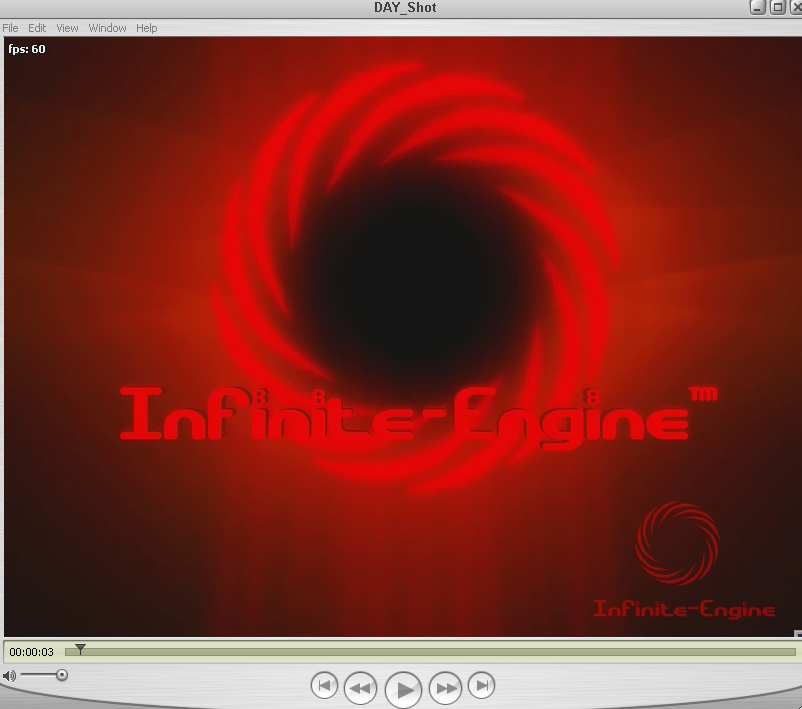
Task: Open the Edit menu
Action: point(37,28)
